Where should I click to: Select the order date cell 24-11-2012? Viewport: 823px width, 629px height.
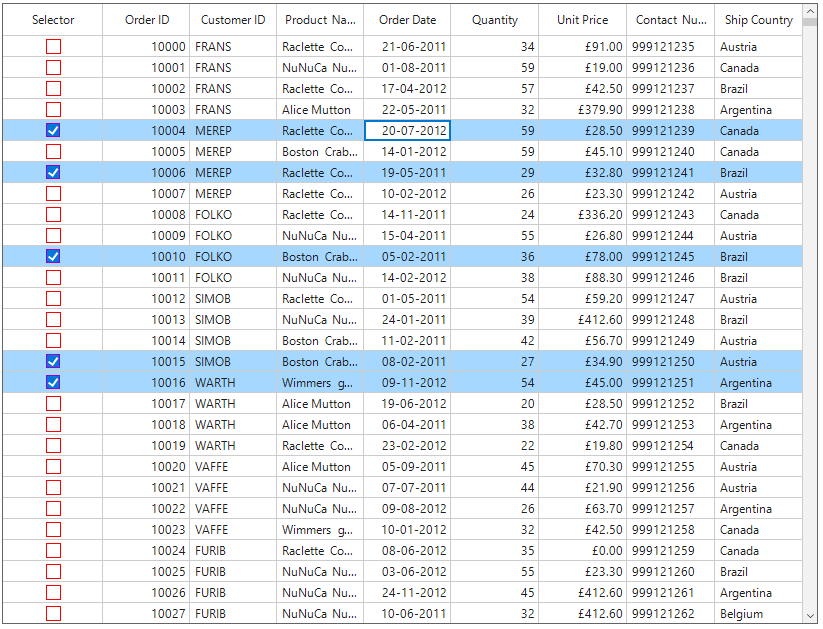pos(407,593)
